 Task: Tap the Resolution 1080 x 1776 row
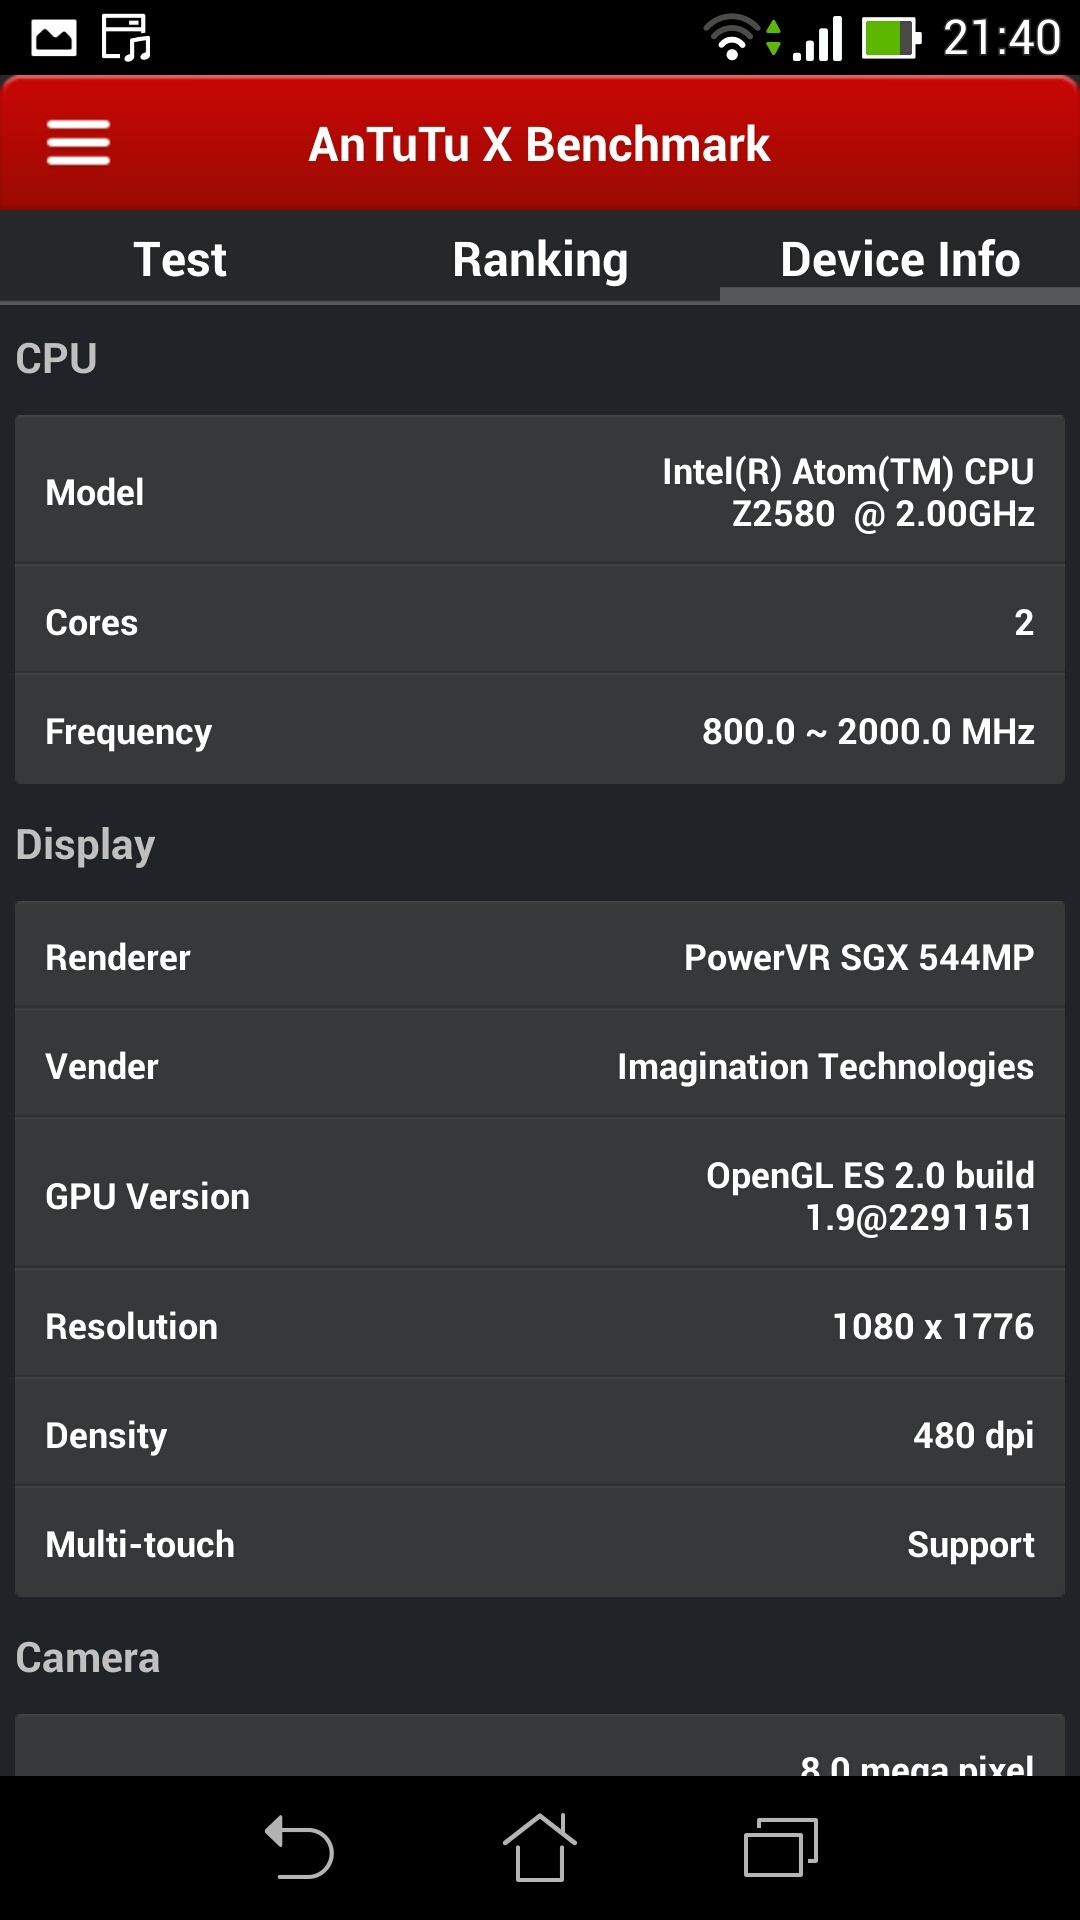(540, 1326)
